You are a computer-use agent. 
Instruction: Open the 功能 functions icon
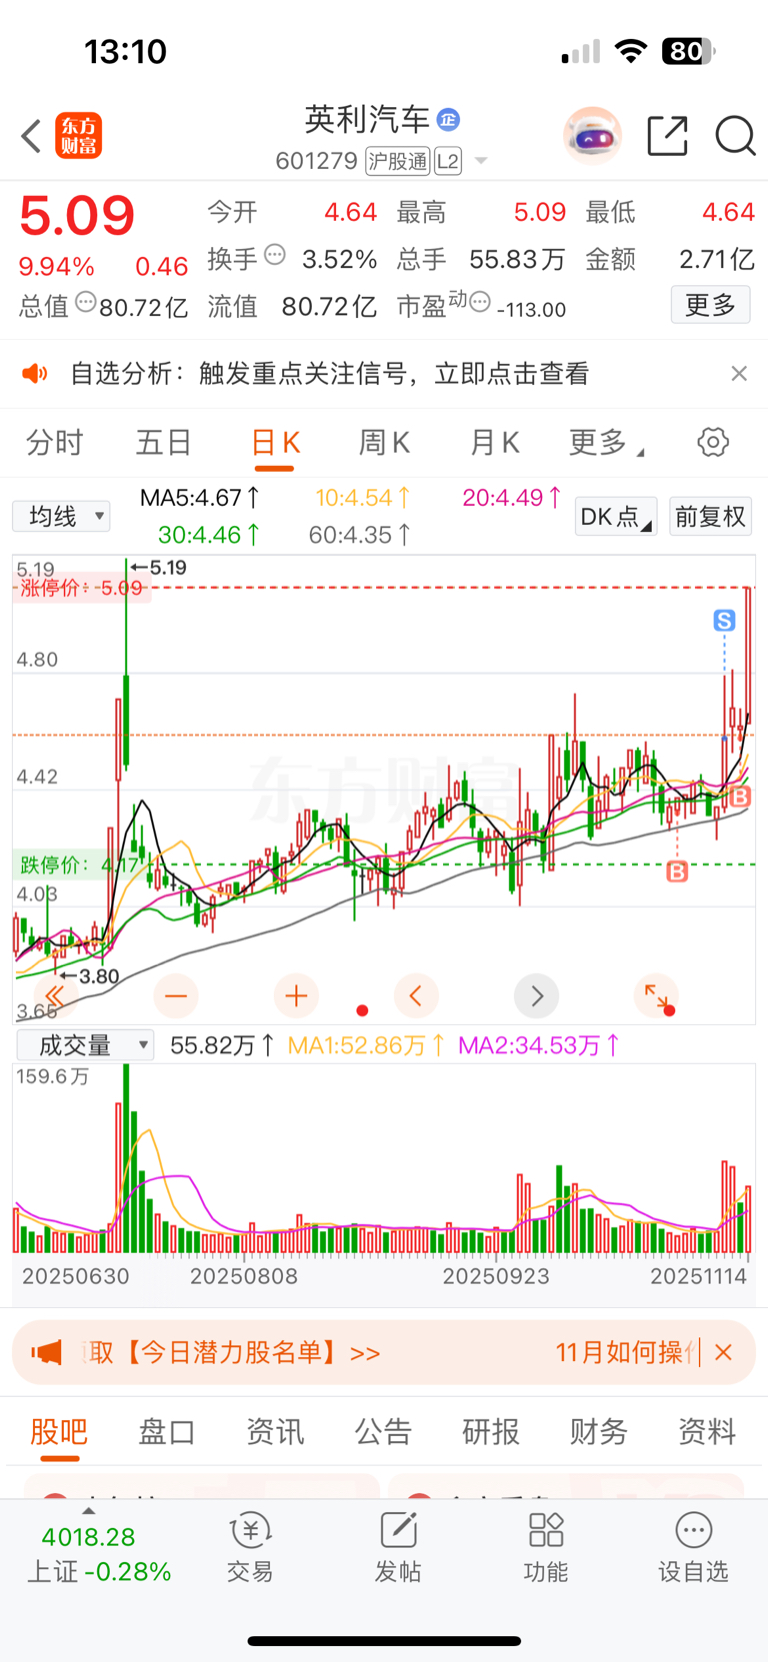(546, 1547)
